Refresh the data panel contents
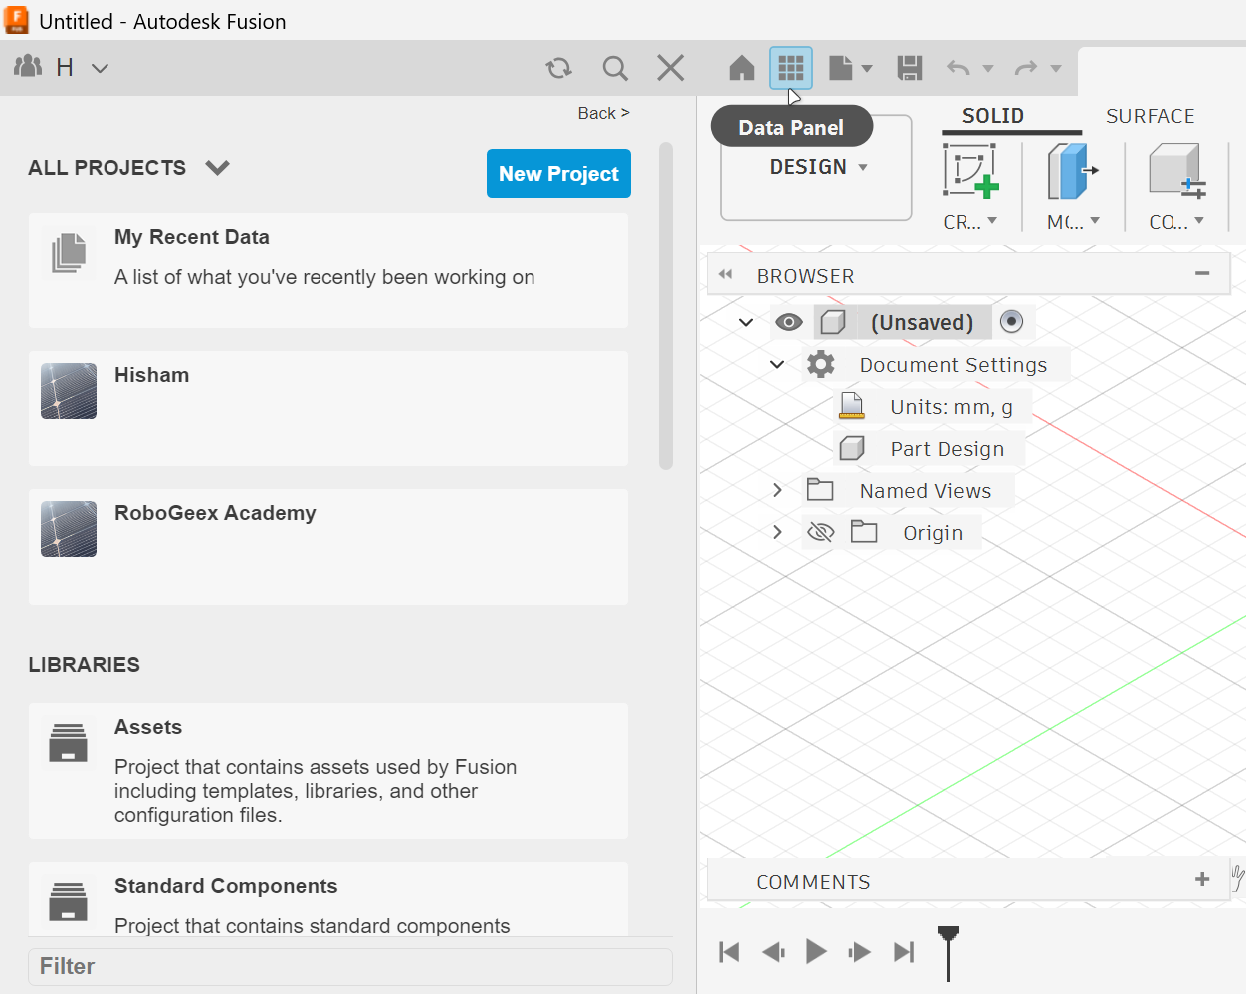 (x=558, y=68)
